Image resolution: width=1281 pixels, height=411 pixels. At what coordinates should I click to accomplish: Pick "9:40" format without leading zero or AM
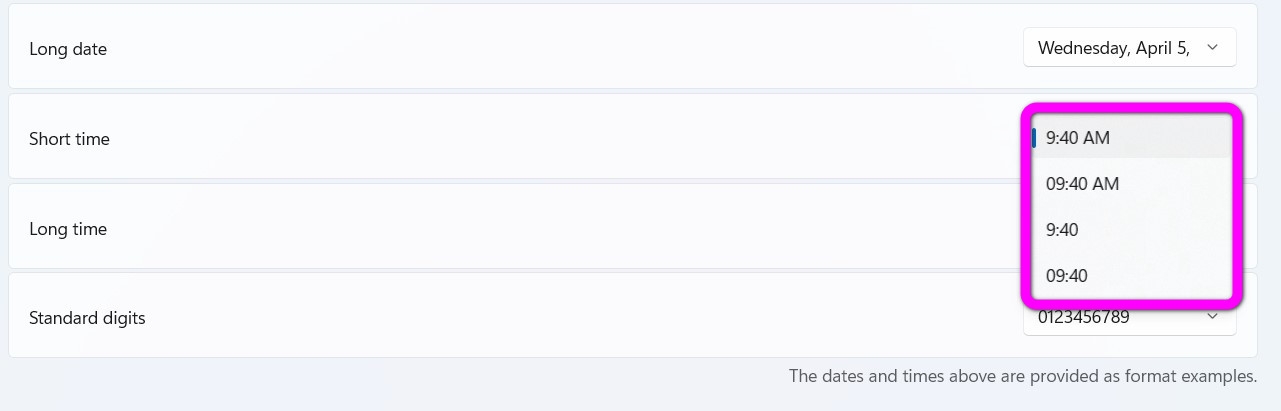pos(1062,230)
